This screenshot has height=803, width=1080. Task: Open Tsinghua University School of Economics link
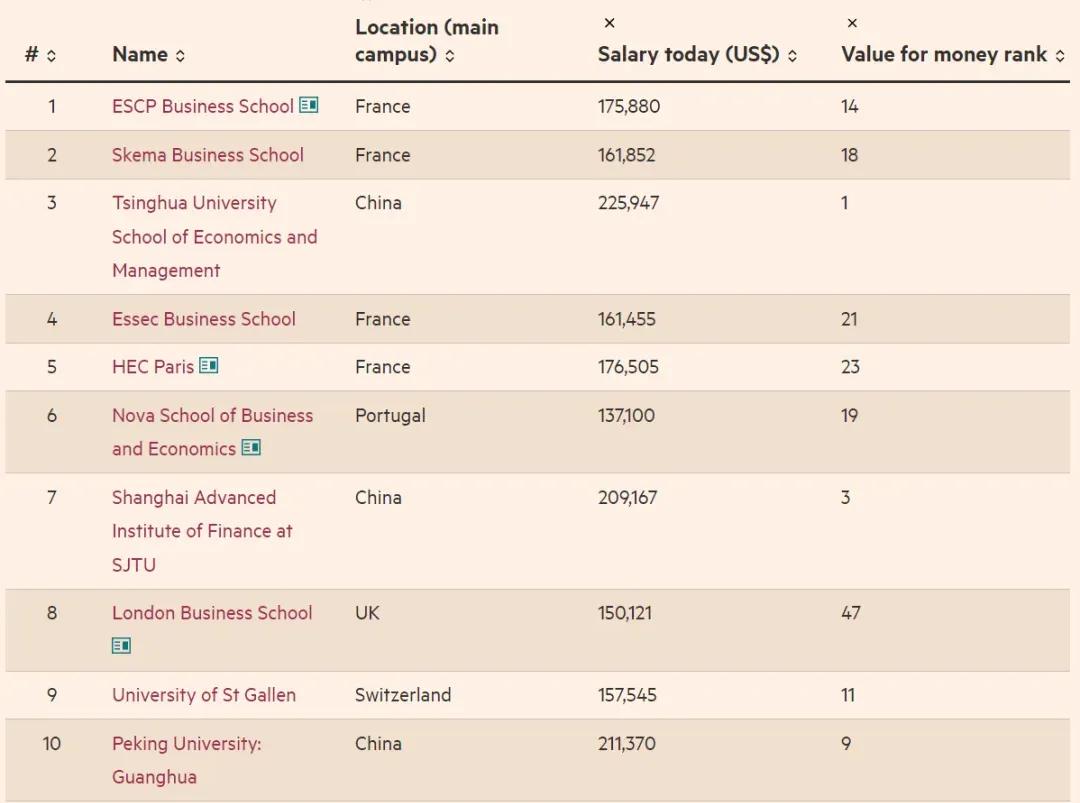tap(214, 236)
